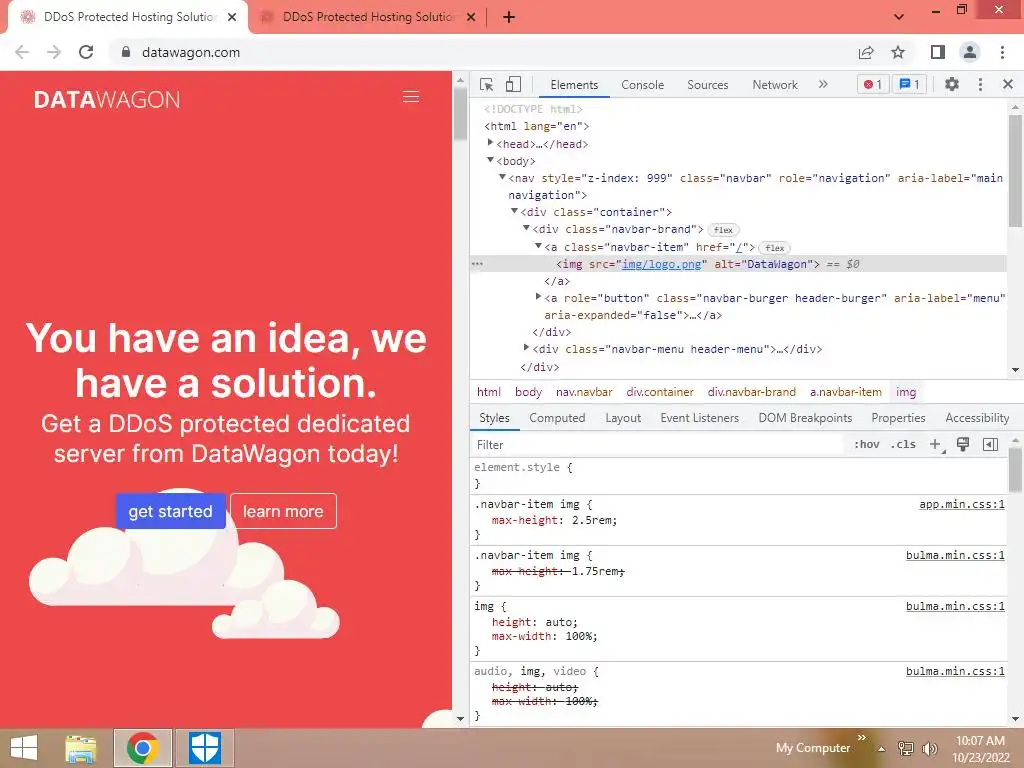Screen dimensions: 1024x768
Task: Share this page icon
Action: [x=866, y=52]
